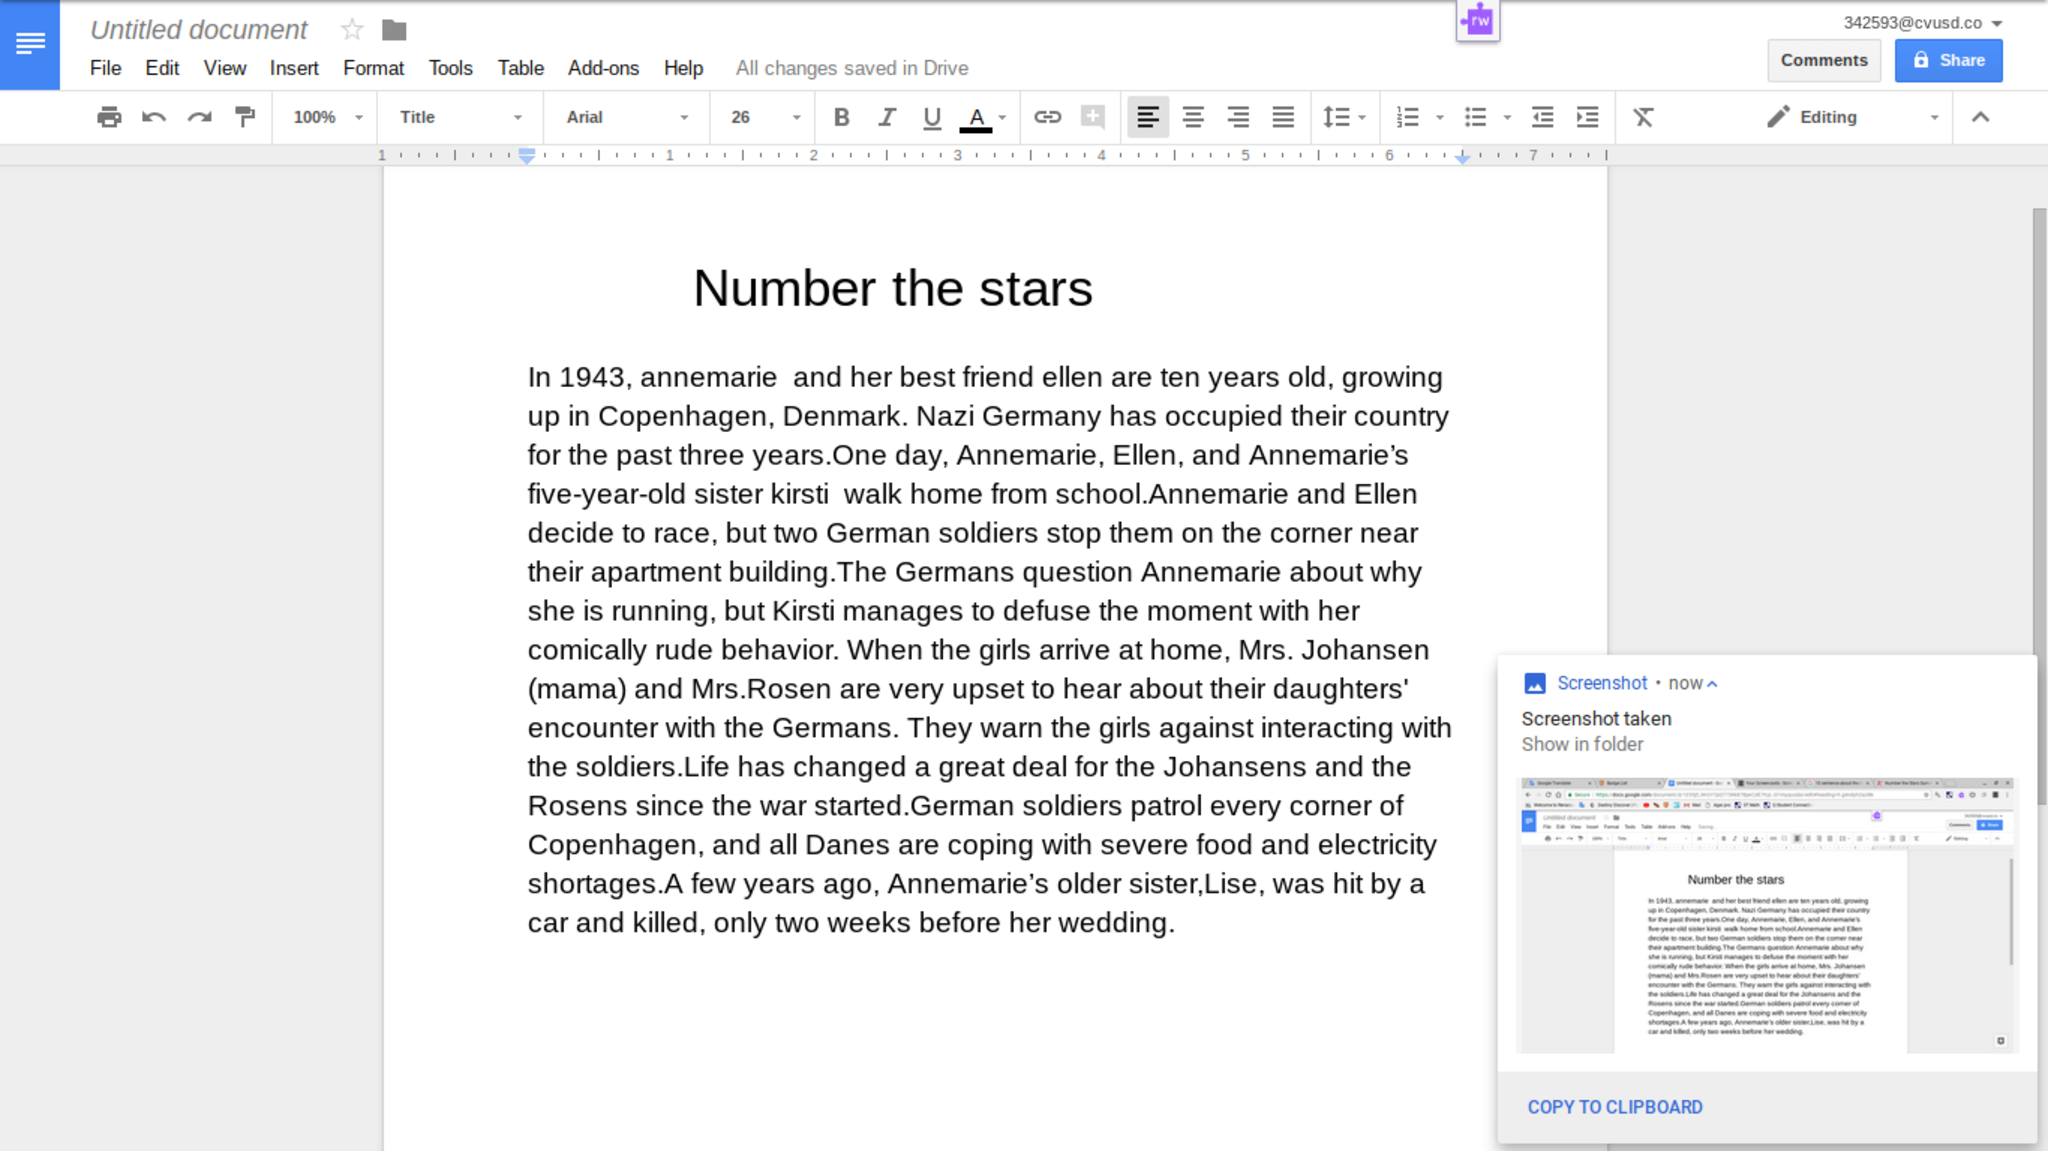The width and height of the screenshot is (2048, 1151).
Task: Toggle bold formatting
Action: 841,117
